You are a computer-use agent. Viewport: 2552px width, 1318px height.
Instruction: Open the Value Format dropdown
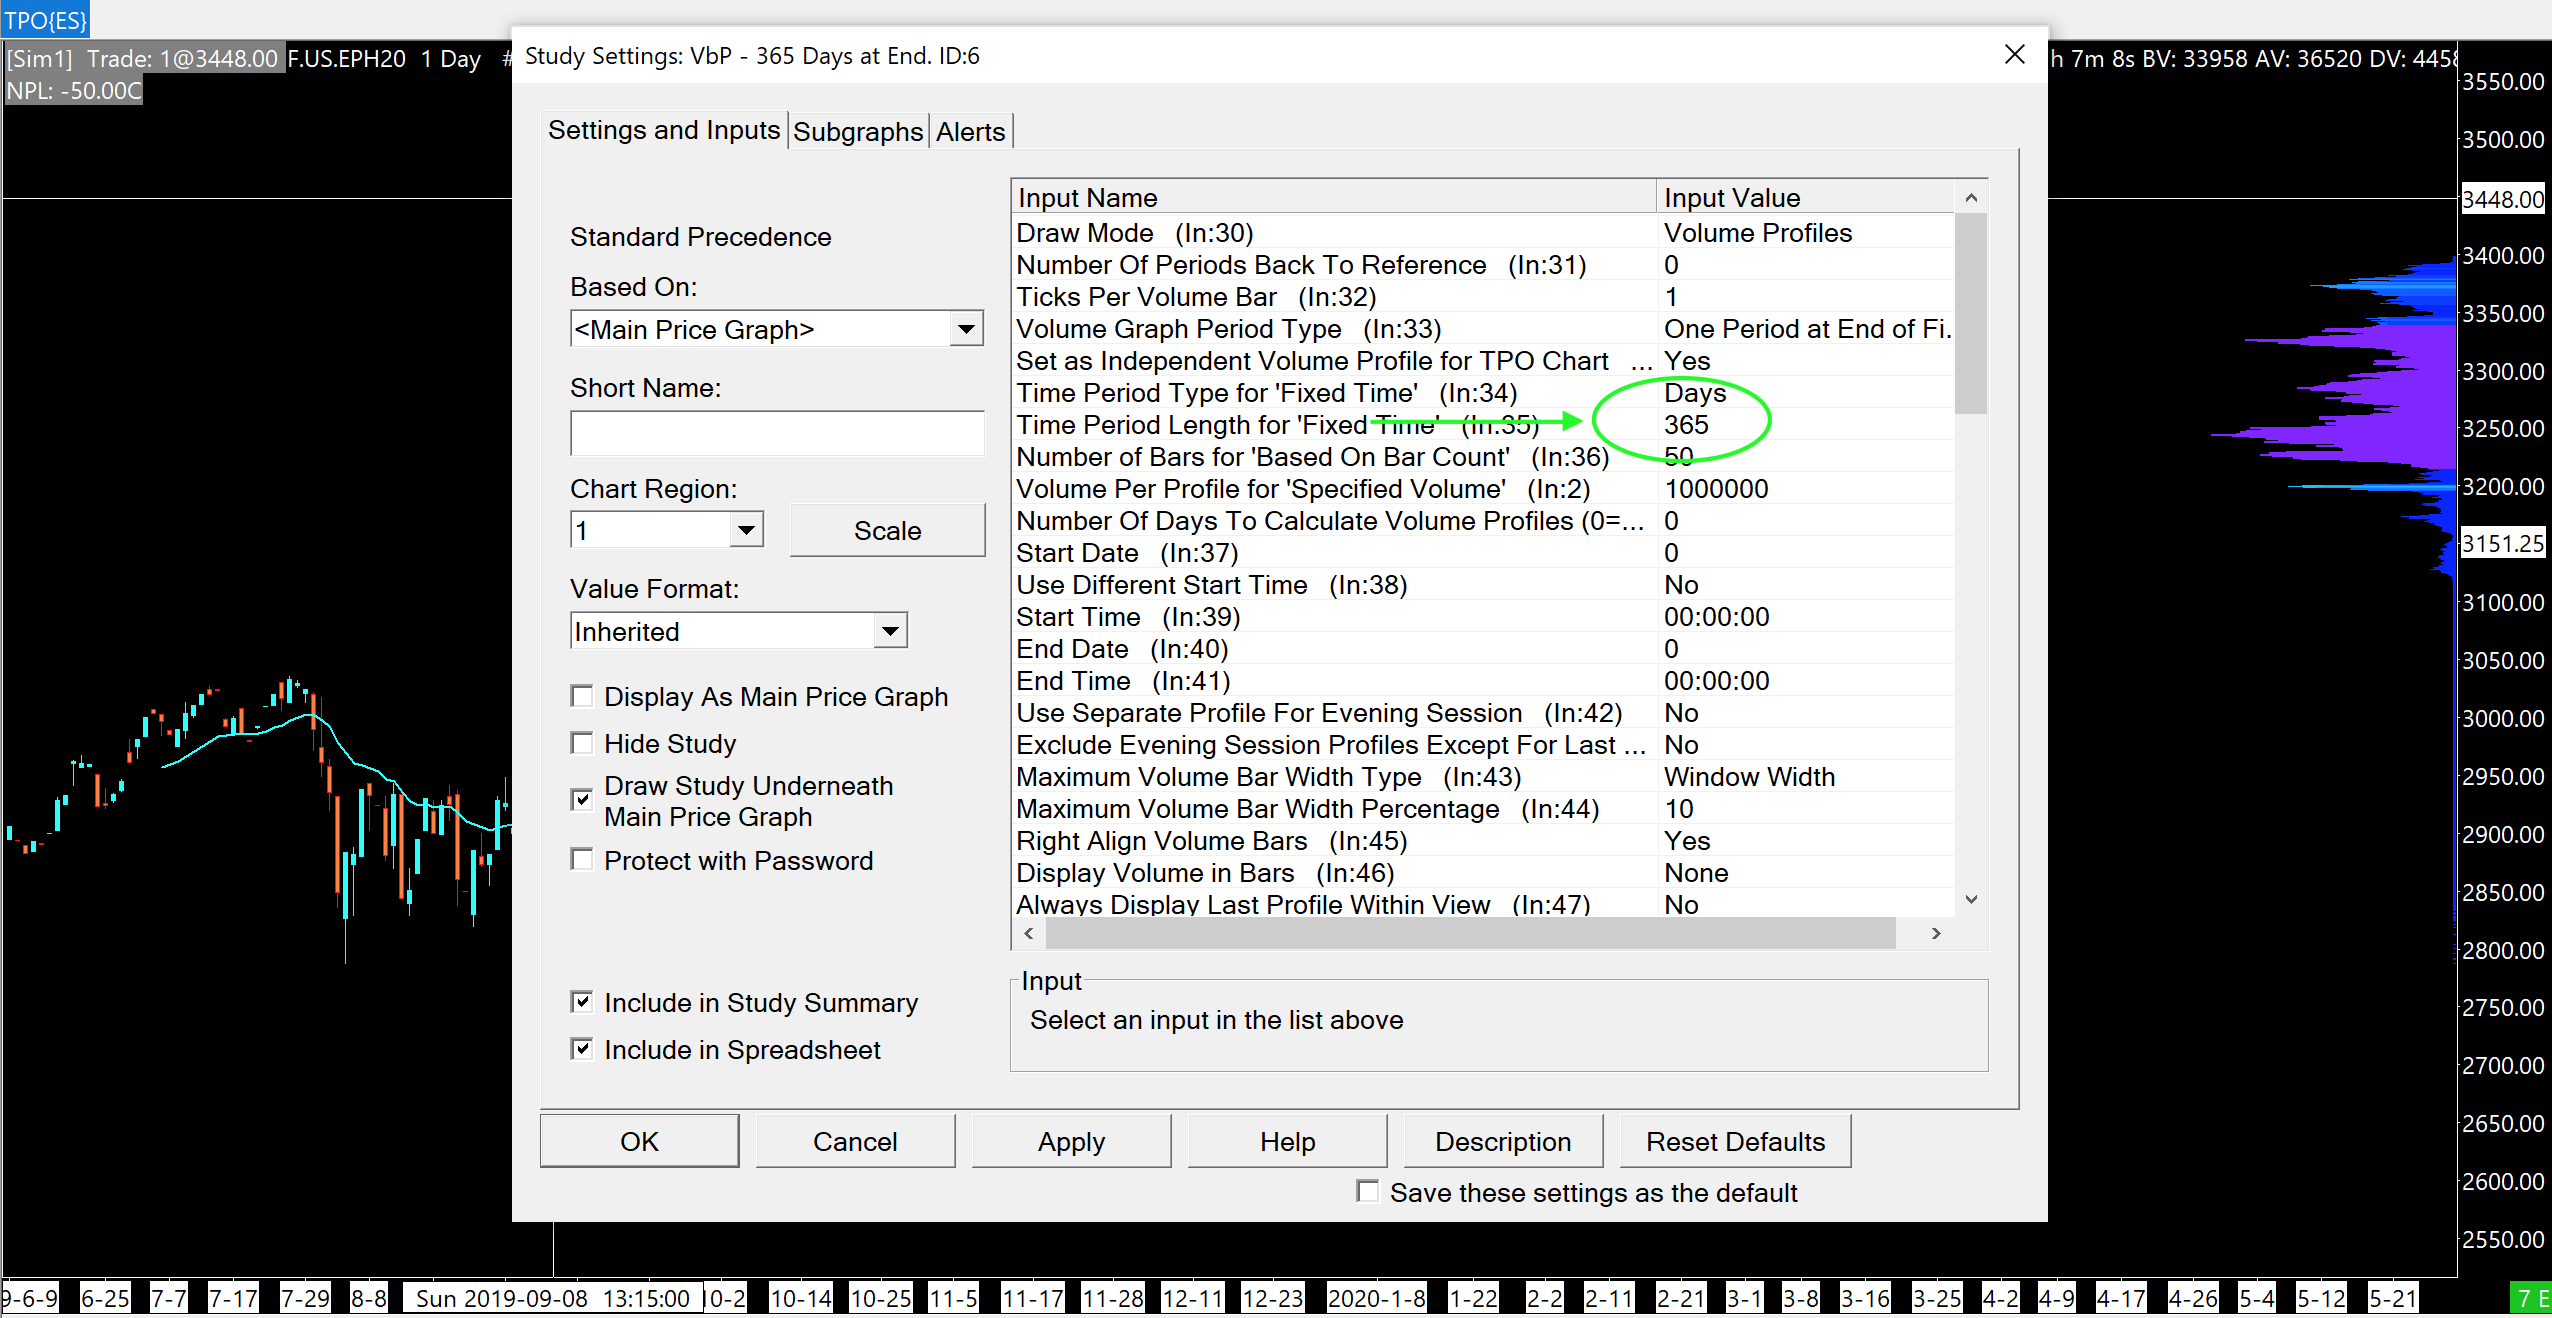click(889, 631)
